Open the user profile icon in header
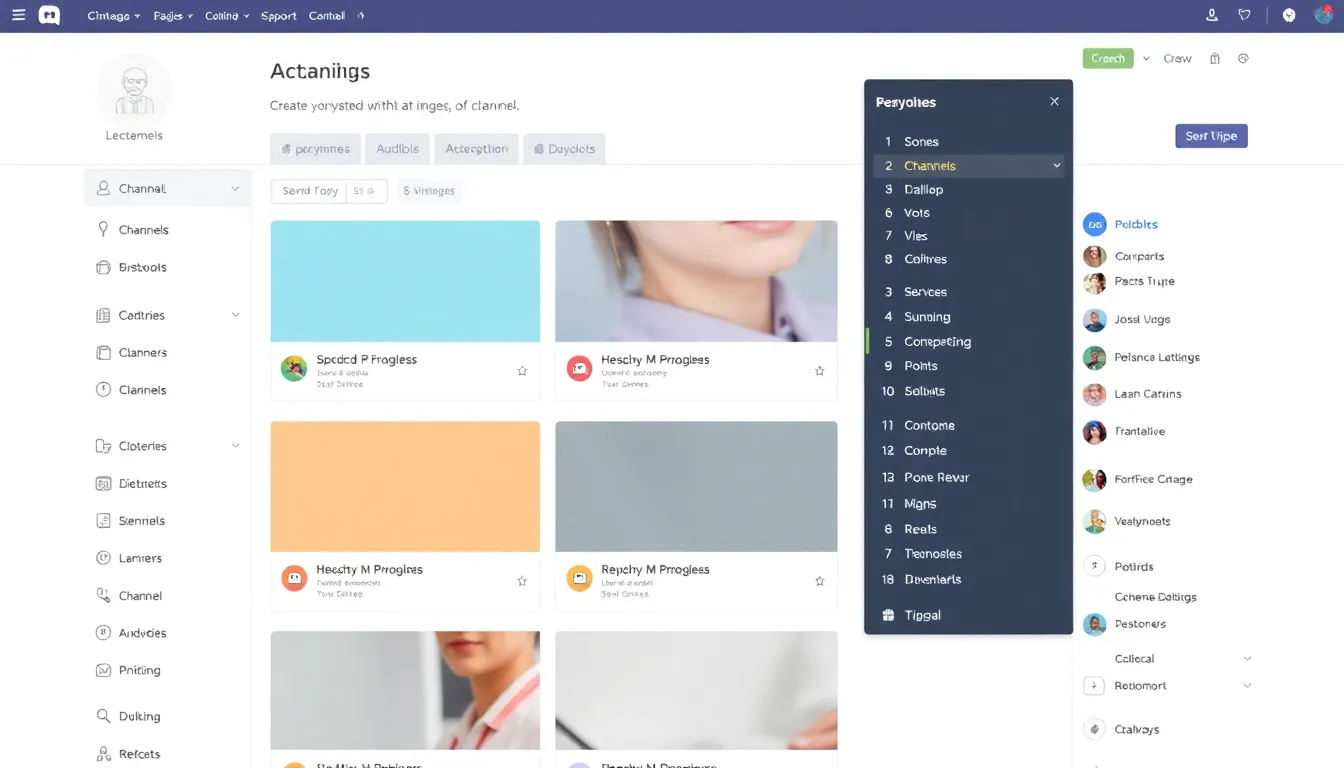 click(x=1212, y=15)
